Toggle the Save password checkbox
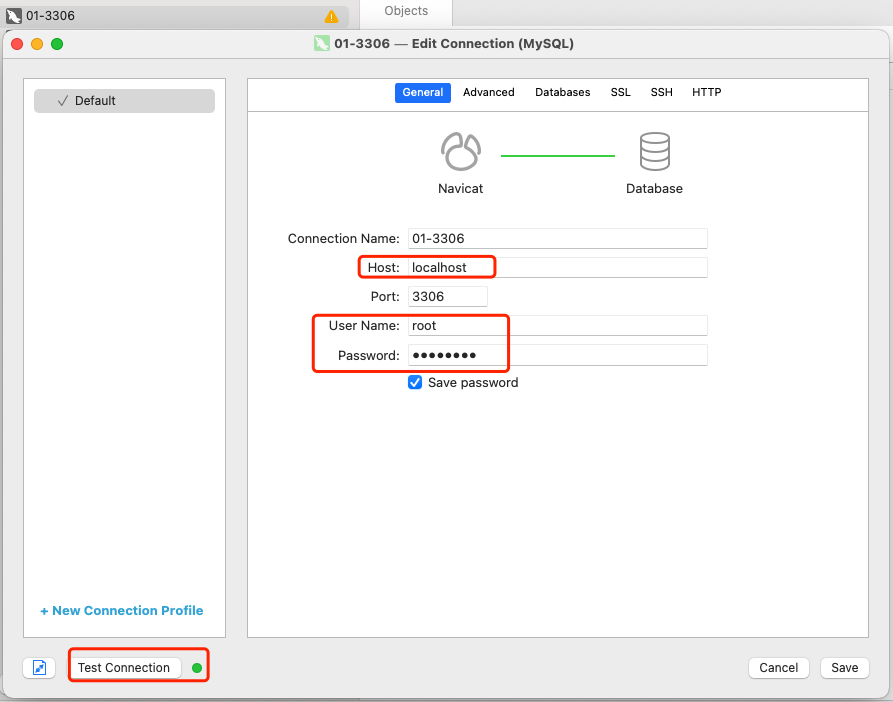893x702 pixels. pyautogui.click(x=415, y=382)
